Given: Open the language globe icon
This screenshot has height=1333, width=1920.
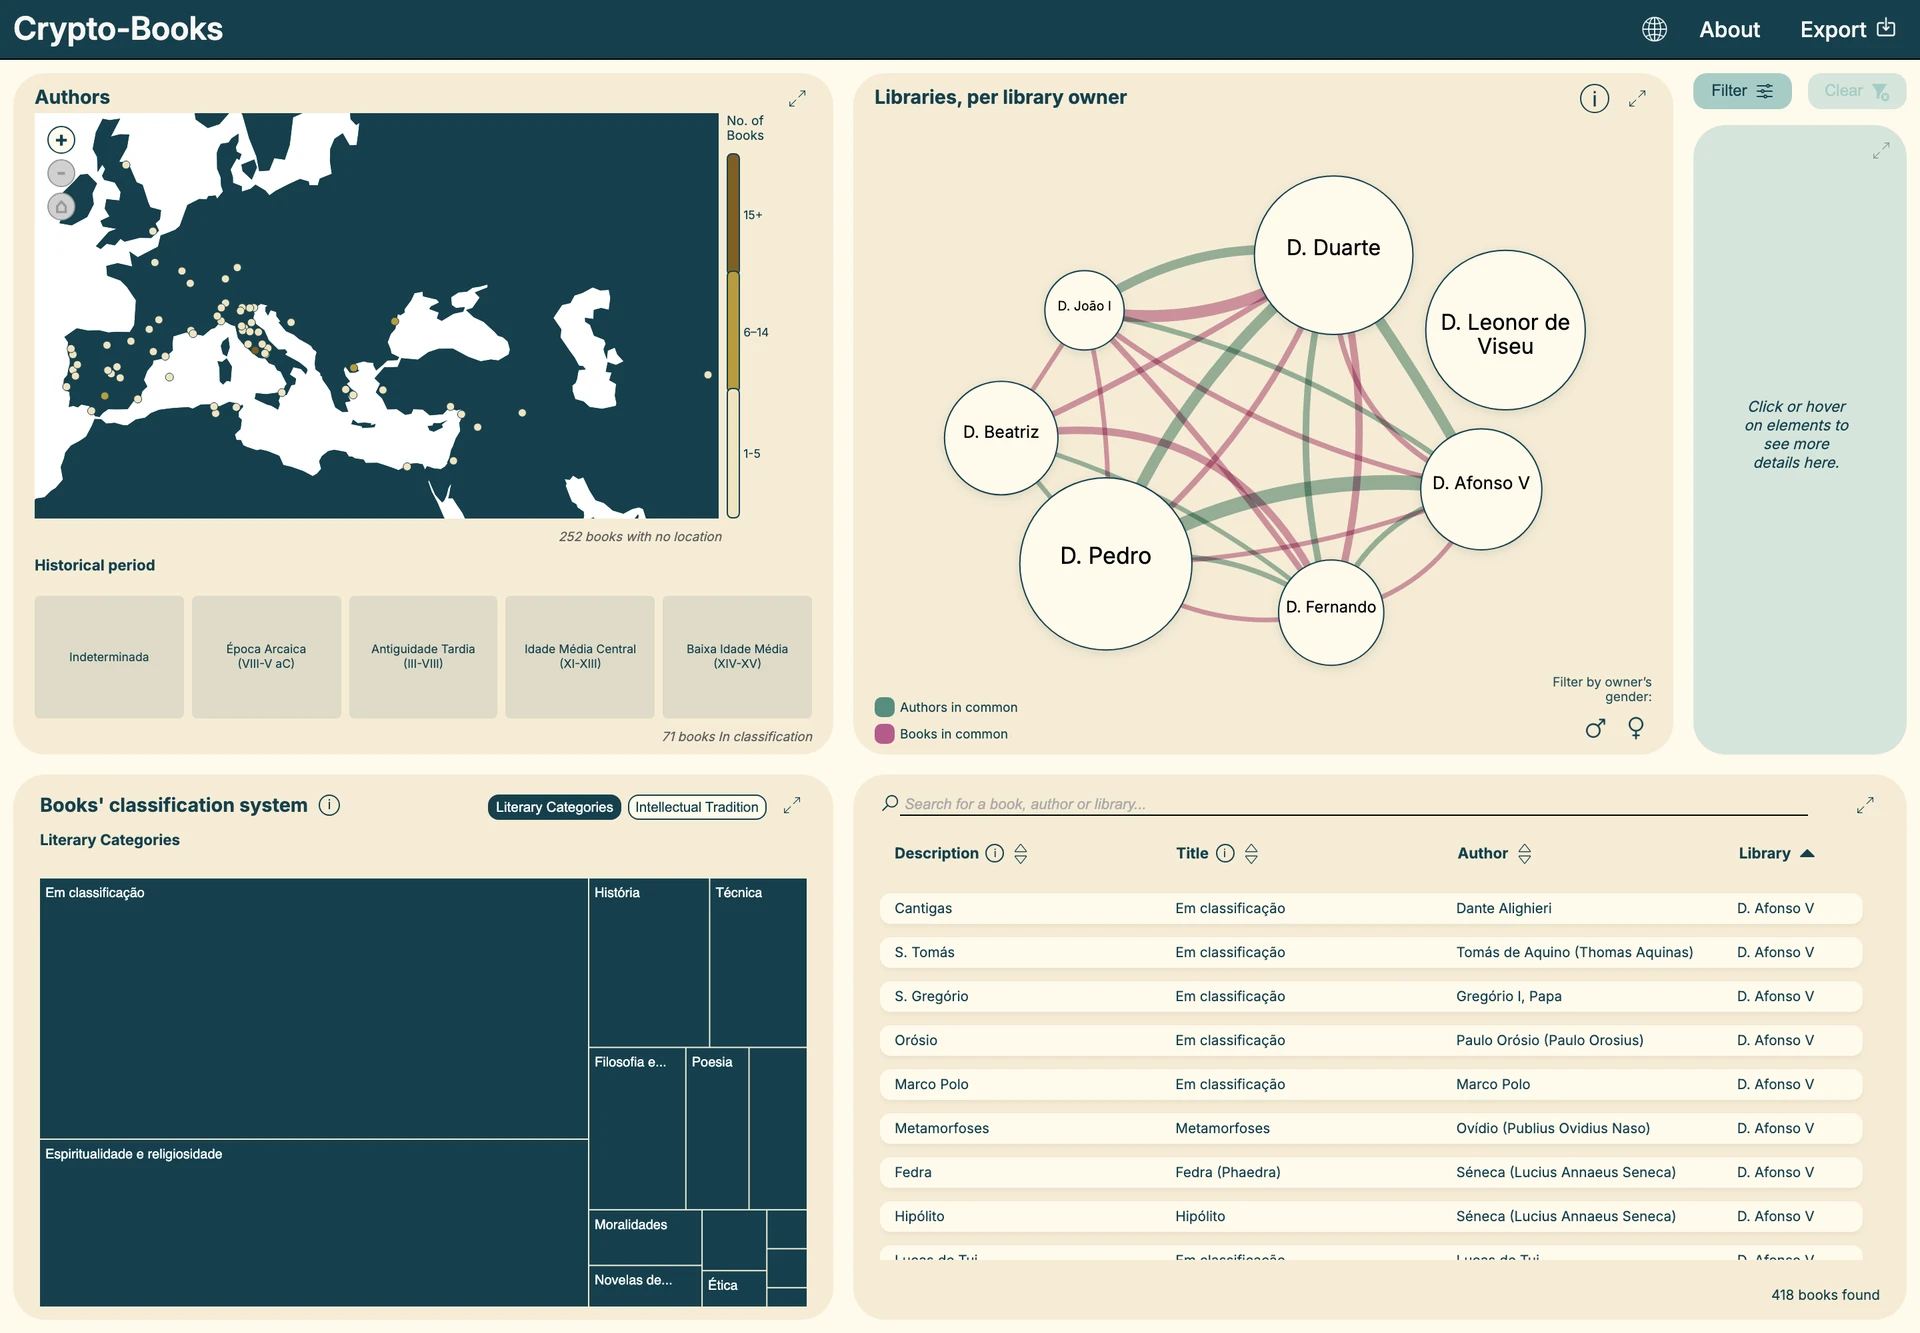Looking at the screenshot, I should tap(1654, 29).
